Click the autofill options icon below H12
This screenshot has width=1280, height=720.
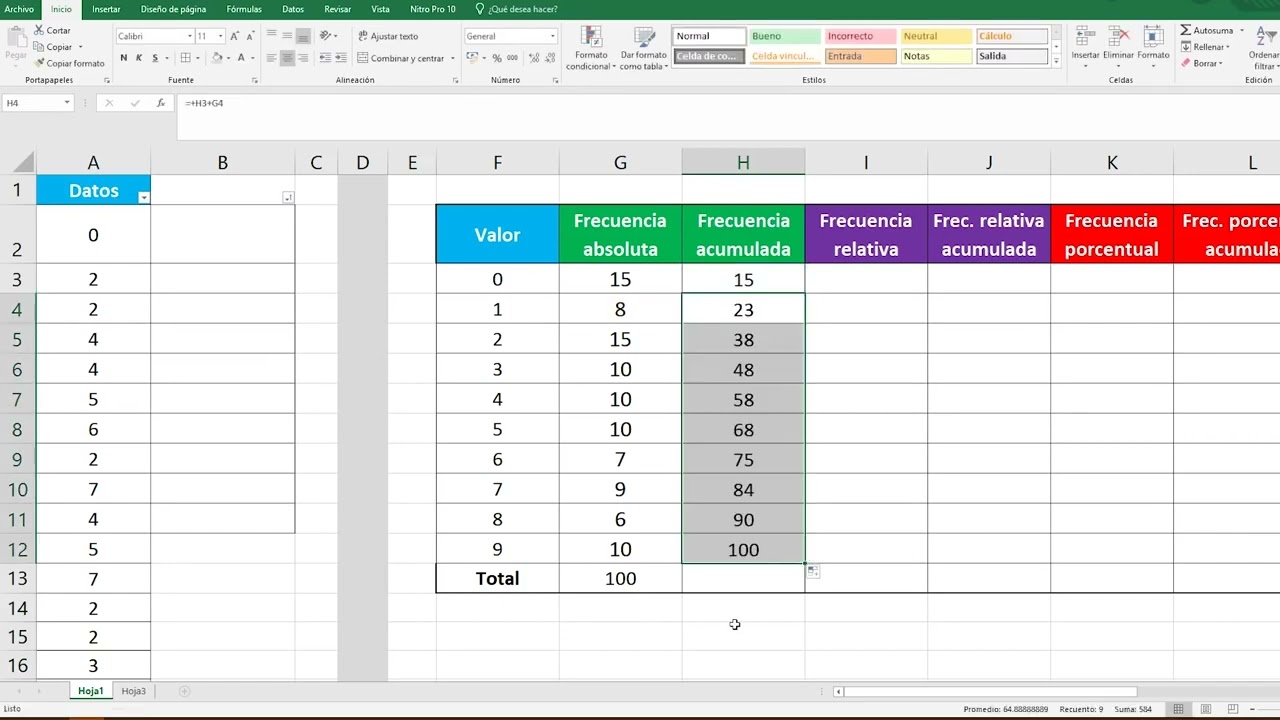coord(813,571)
